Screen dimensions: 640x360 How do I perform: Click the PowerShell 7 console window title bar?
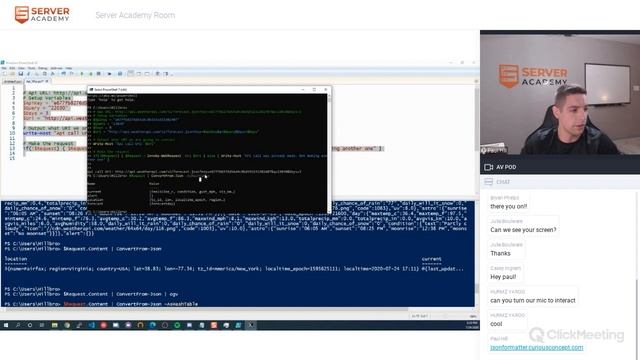click(x=208, y=89)
